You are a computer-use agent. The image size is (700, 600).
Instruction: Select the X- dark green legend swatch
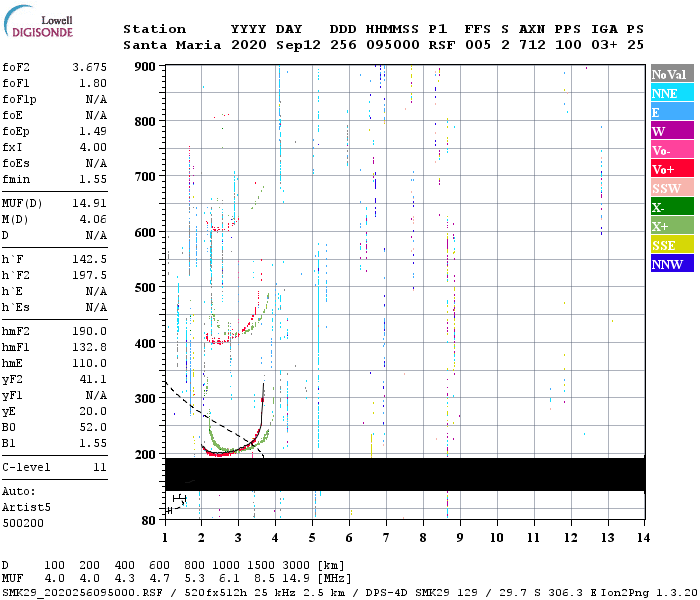672,207
